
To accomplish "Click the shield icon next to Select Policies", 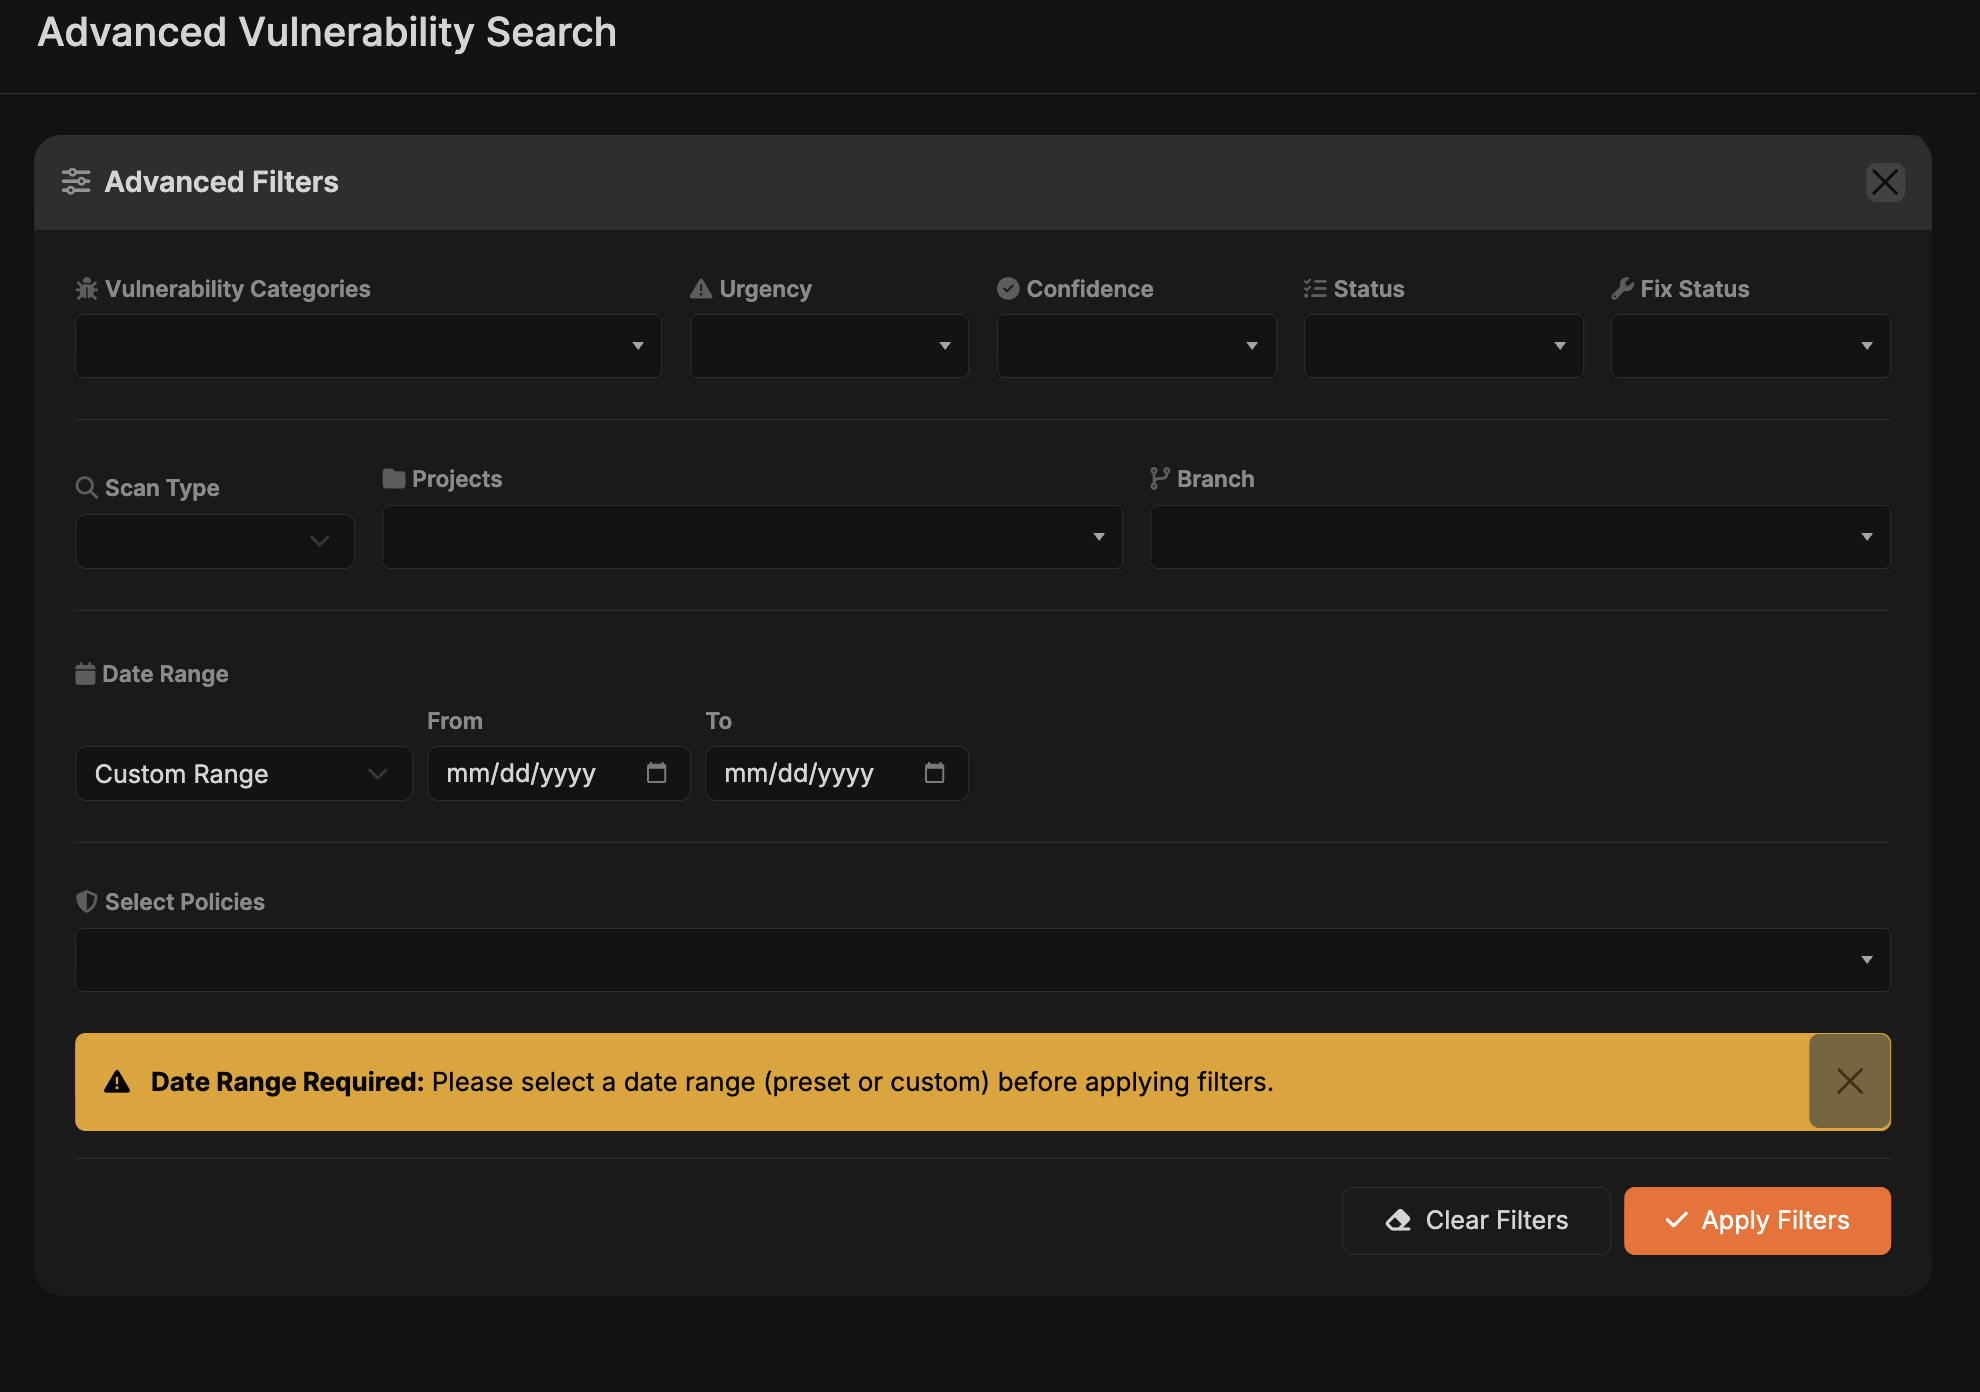I will [x=87, y=901].
